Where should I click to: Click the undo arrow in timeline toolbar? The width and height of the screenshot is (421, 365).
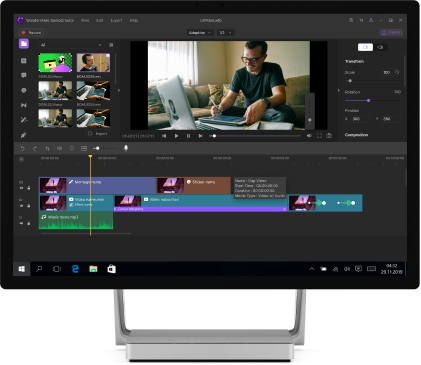pyautogui.click(x=23, y=148)
